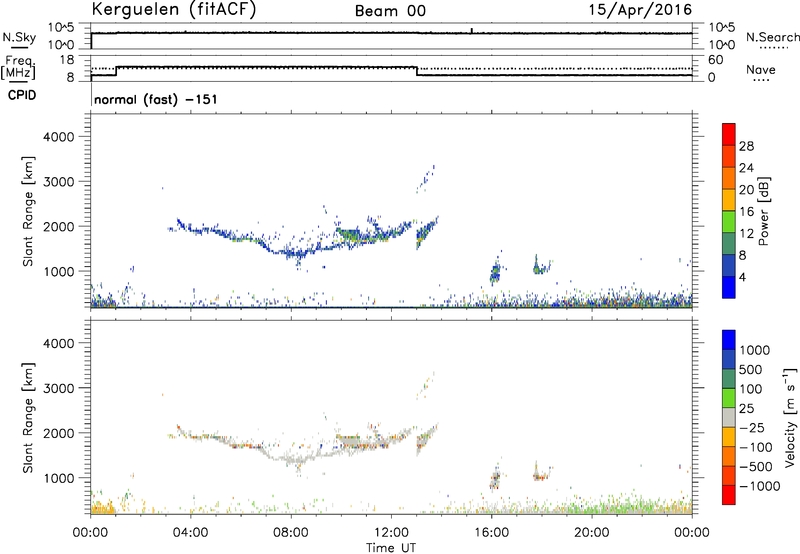Image resolution: width=800 pixels, height=554 pixels.
Task: Click the 'Time UT' axis title
Action: [x=391, y=548]
